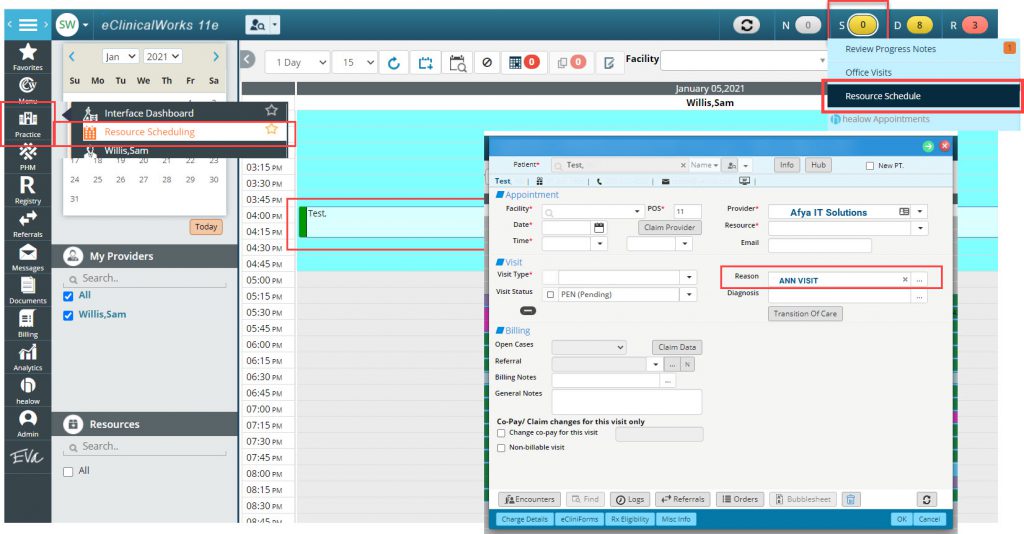Select Office Visits menu item
This screenshot has height=534, width=1024.
coord(868,72)
